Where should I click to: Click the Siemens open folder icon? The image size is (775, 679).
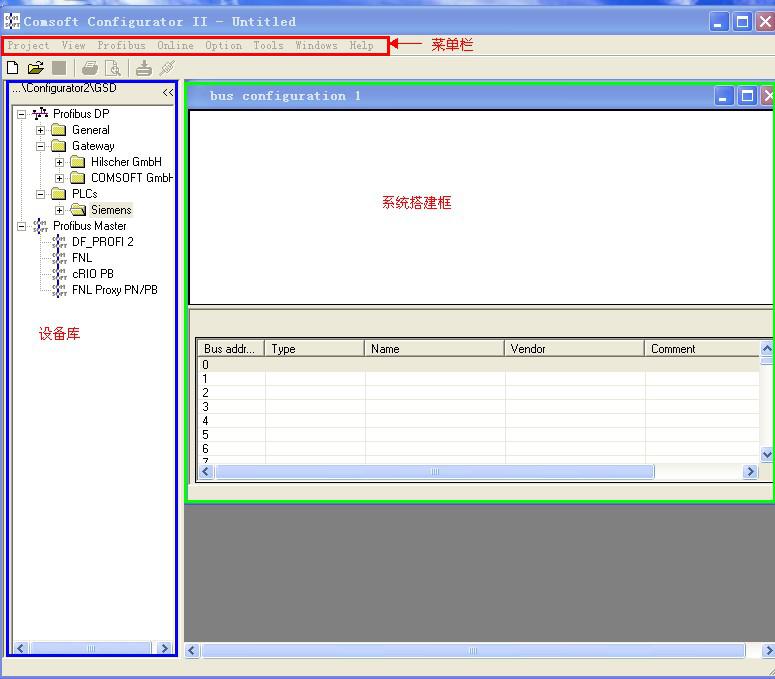point(78,210)
